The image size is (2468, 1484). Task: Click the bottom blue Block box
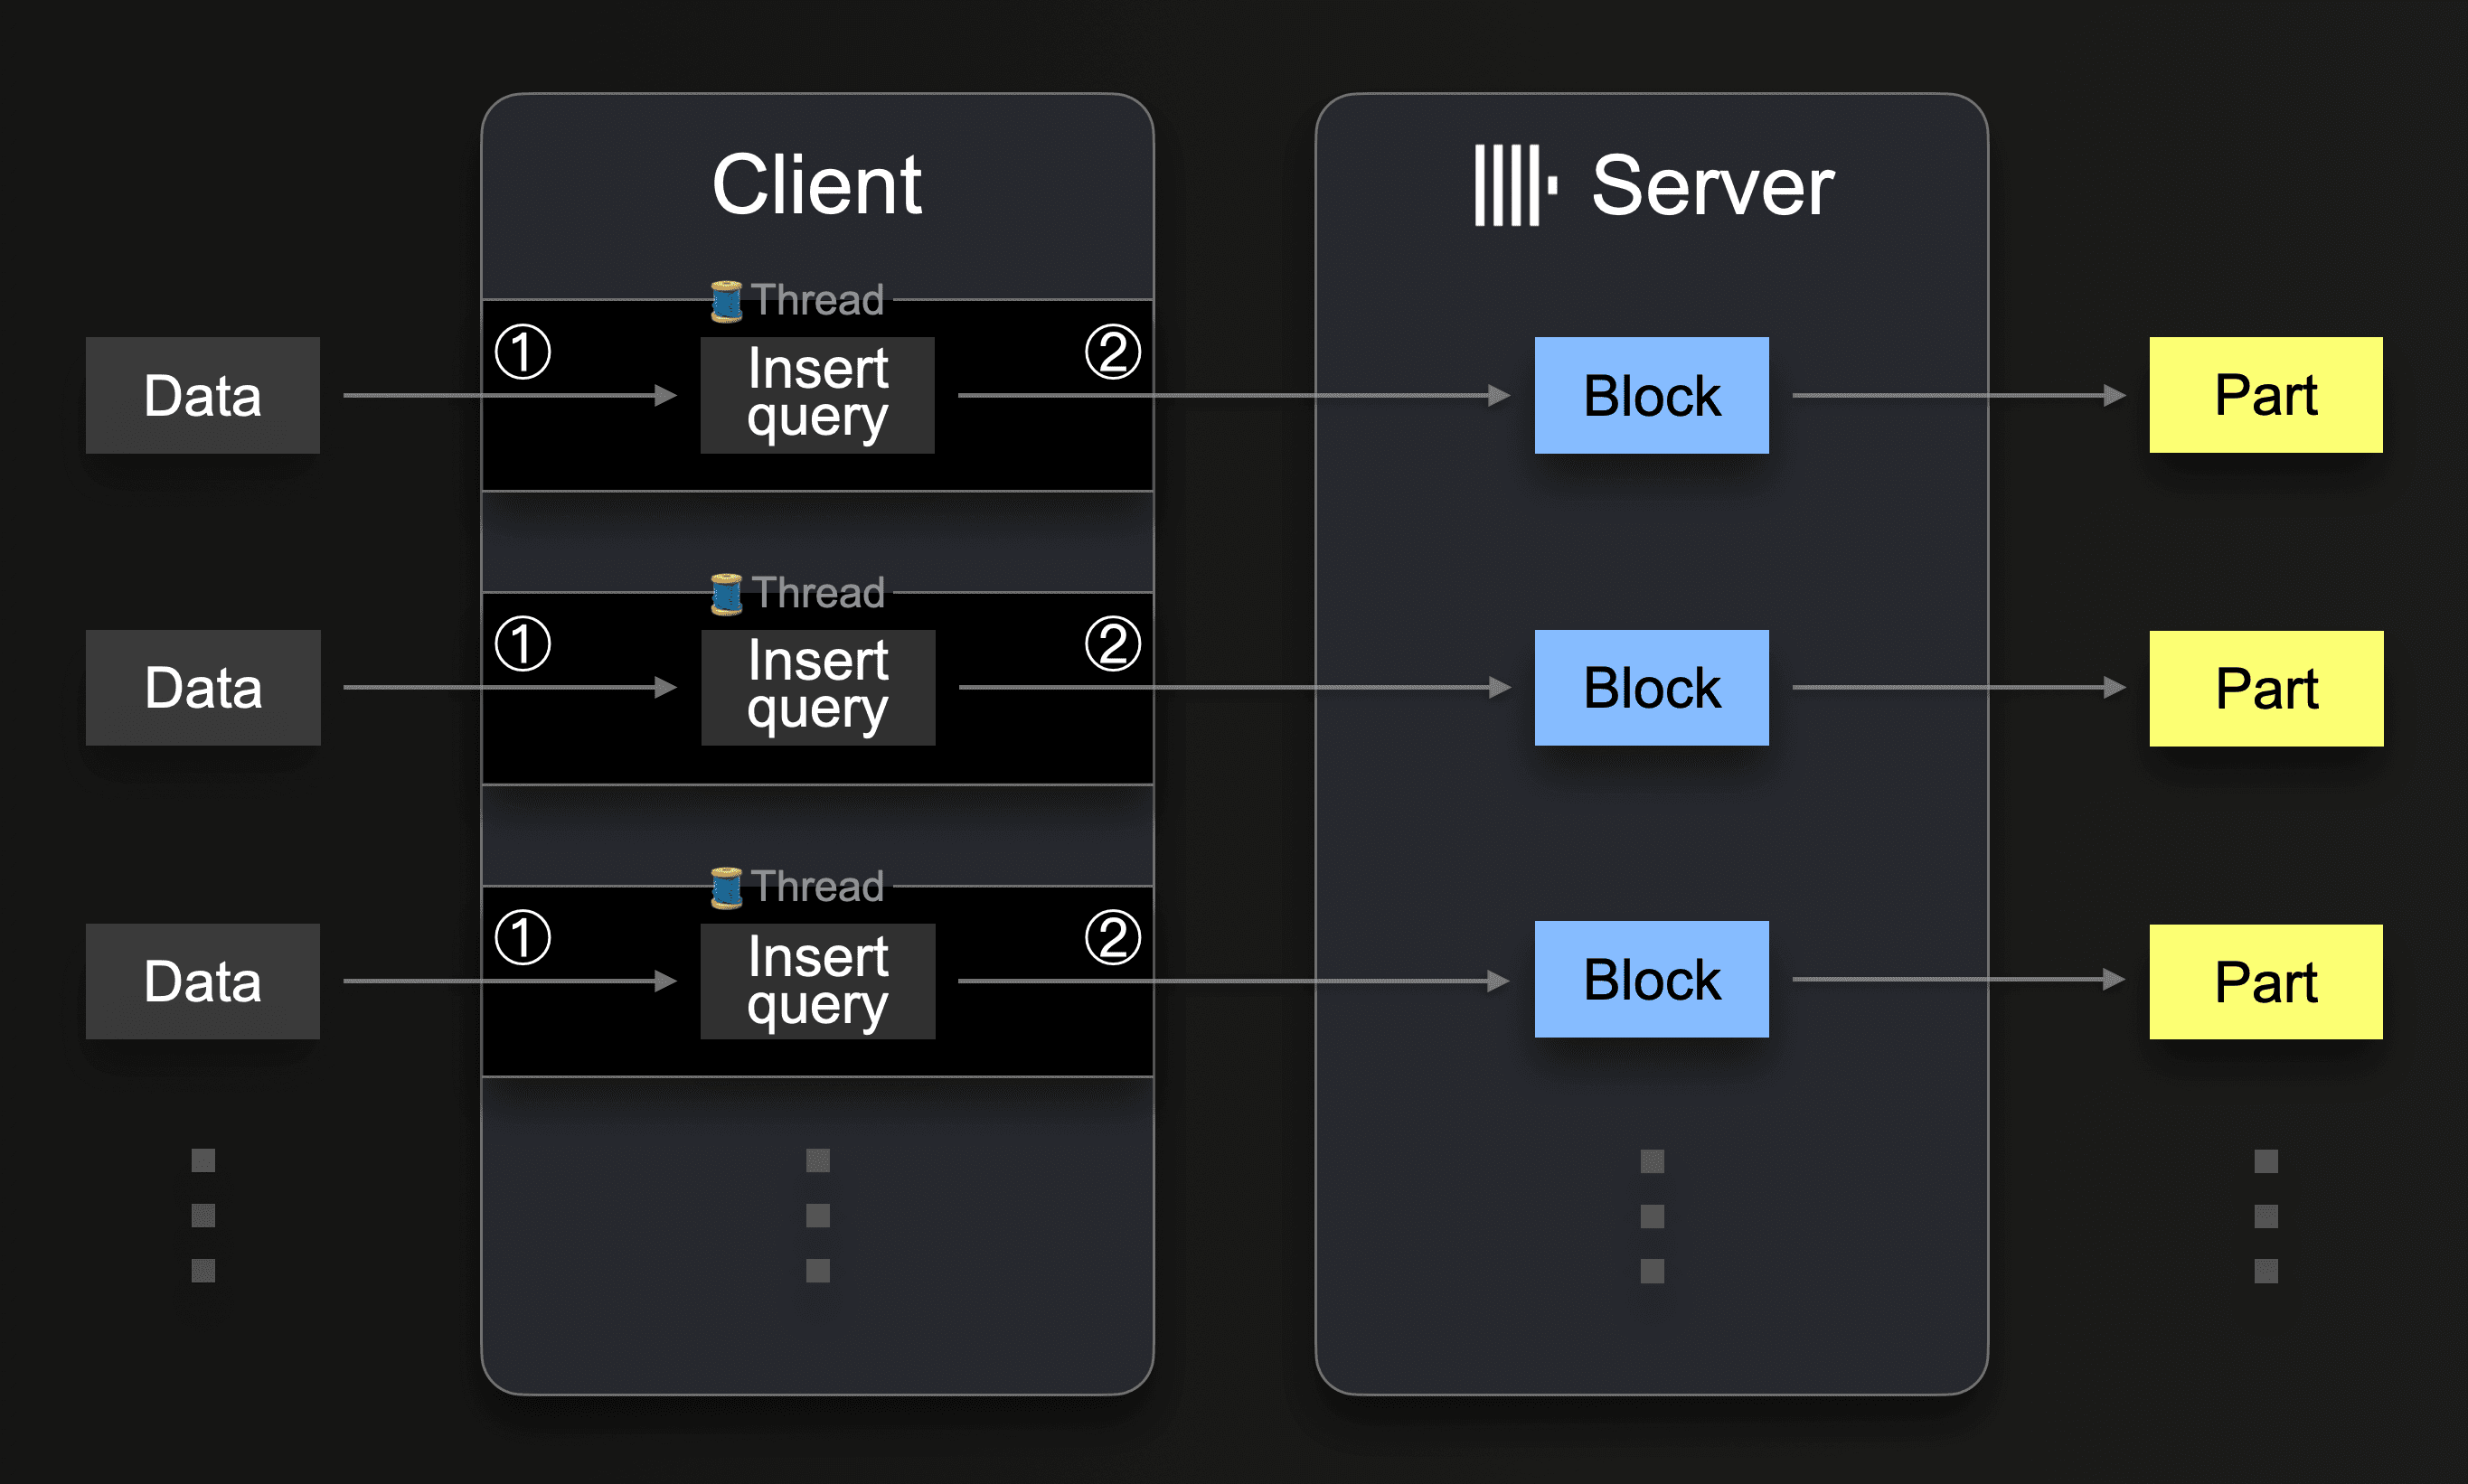(x=1651, y=979)
